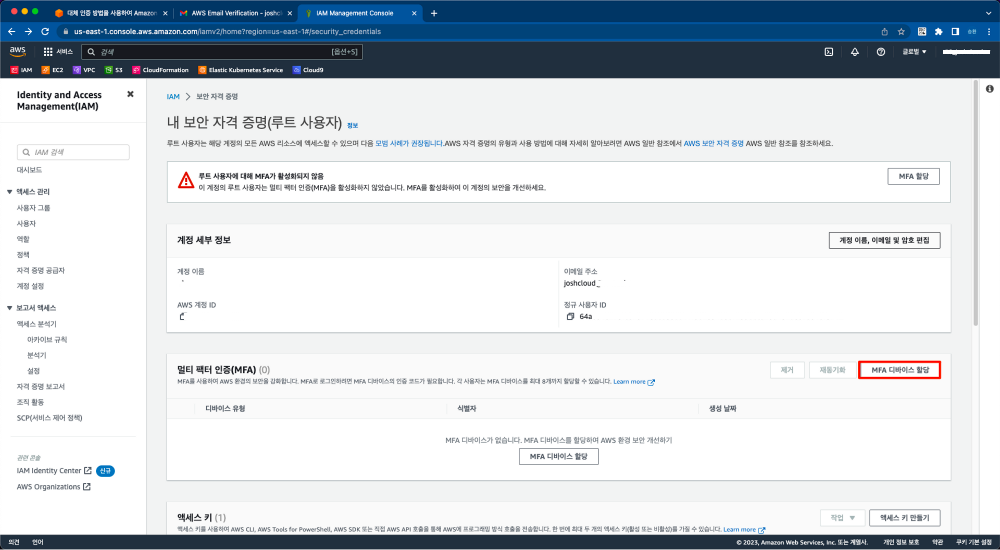The image size is (1000, 550).
Task: Open the EC2 service shortcut
Action: click(52, 70)
